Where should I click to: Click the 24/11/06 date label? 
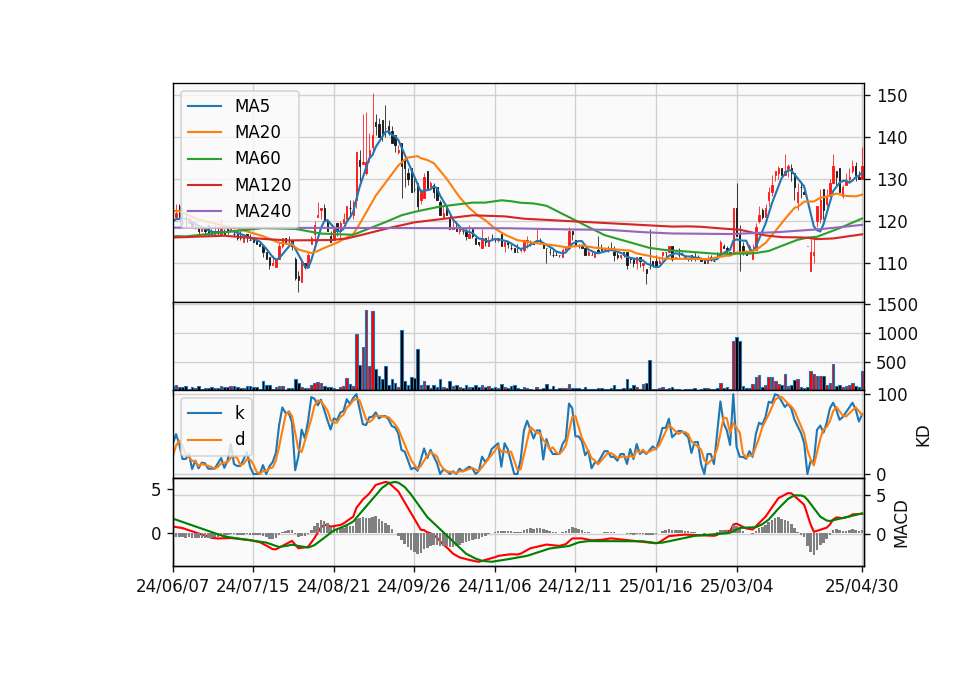[495, 586]
